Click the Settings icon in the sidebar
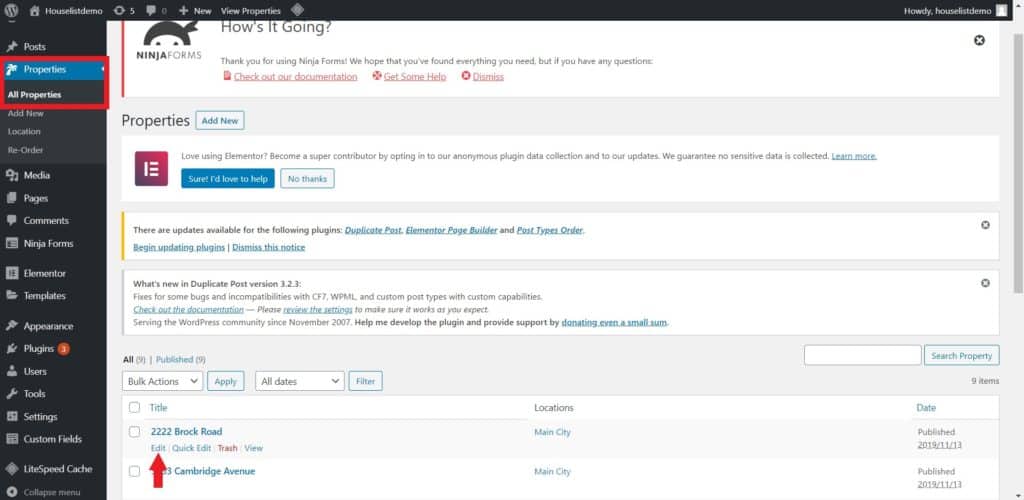The width and height of the screenshot is (1024, 500). tap(11, 416)
